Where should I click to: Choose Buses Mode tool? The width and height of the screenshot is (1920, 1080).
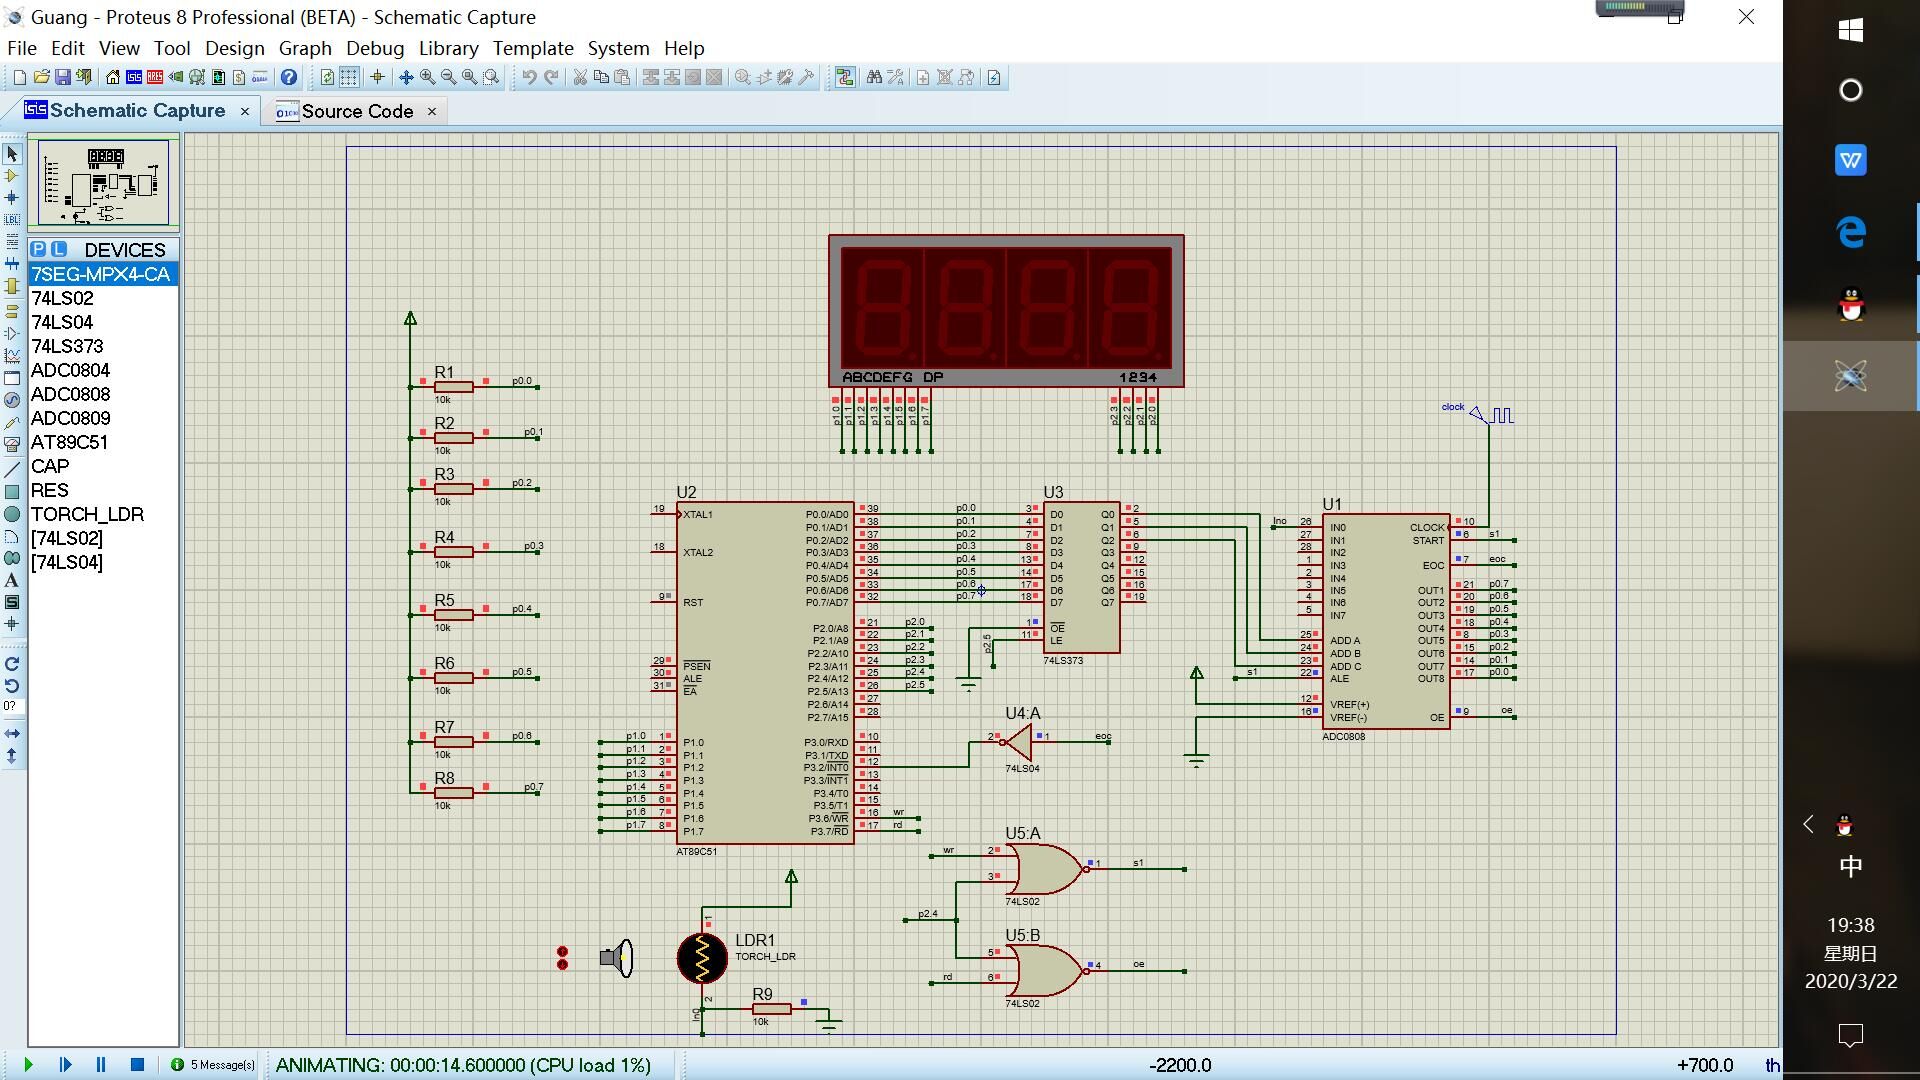pos(12,264)
